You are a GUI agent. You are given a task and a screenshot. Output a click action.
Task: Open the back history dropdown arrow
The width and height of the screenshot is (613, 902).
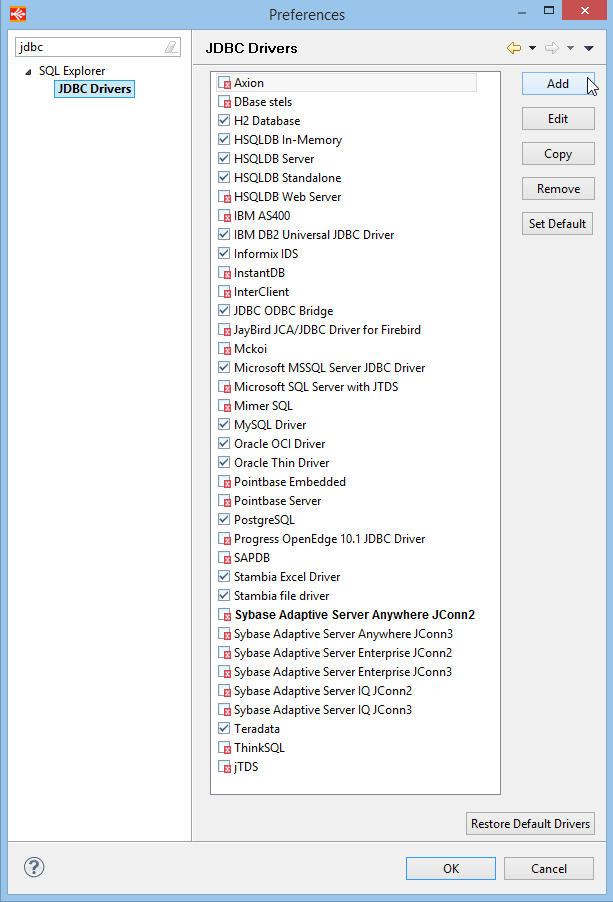click(532, 48)
